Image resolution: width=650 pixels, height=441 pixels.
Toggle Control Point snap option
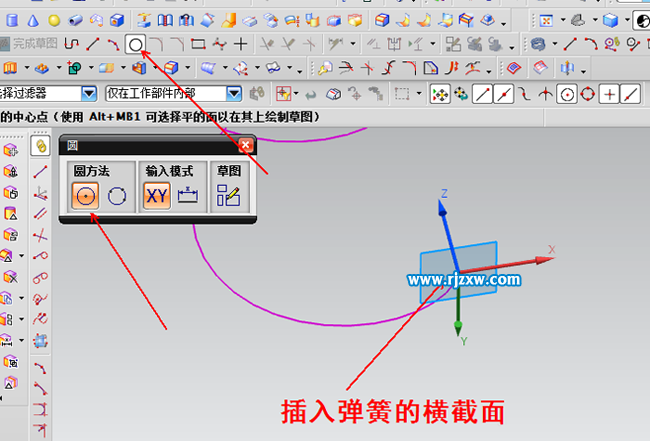pyautogui.click(x=525, y=94)
